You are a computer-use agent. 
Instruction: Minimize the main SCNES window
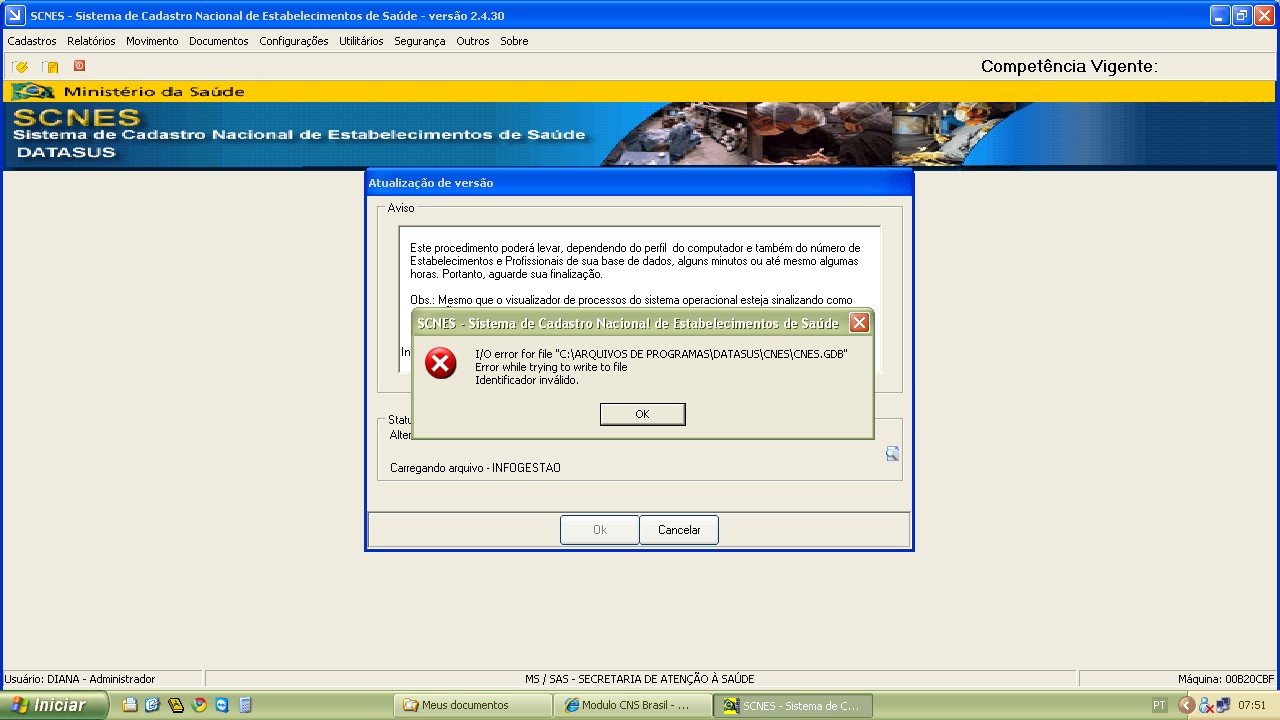[x=1219, y=15]
